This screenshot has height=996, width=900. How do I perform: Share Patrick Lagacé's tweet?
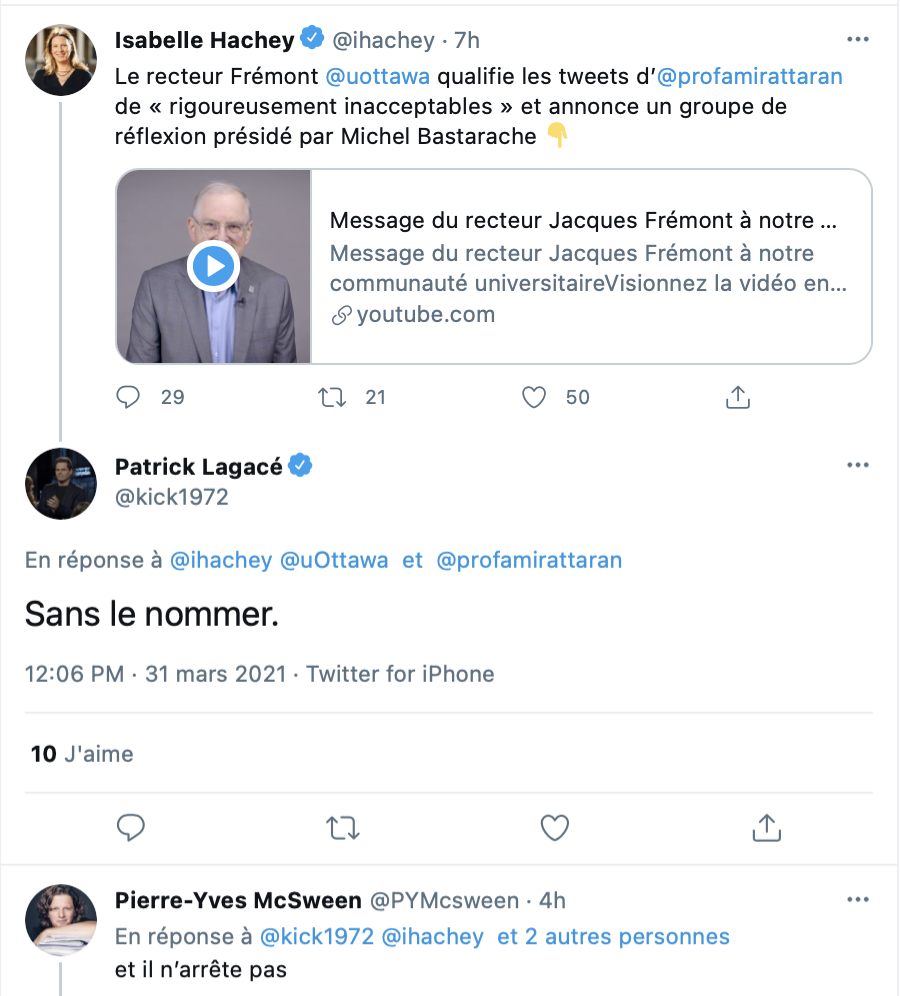[x=767, y=828]
